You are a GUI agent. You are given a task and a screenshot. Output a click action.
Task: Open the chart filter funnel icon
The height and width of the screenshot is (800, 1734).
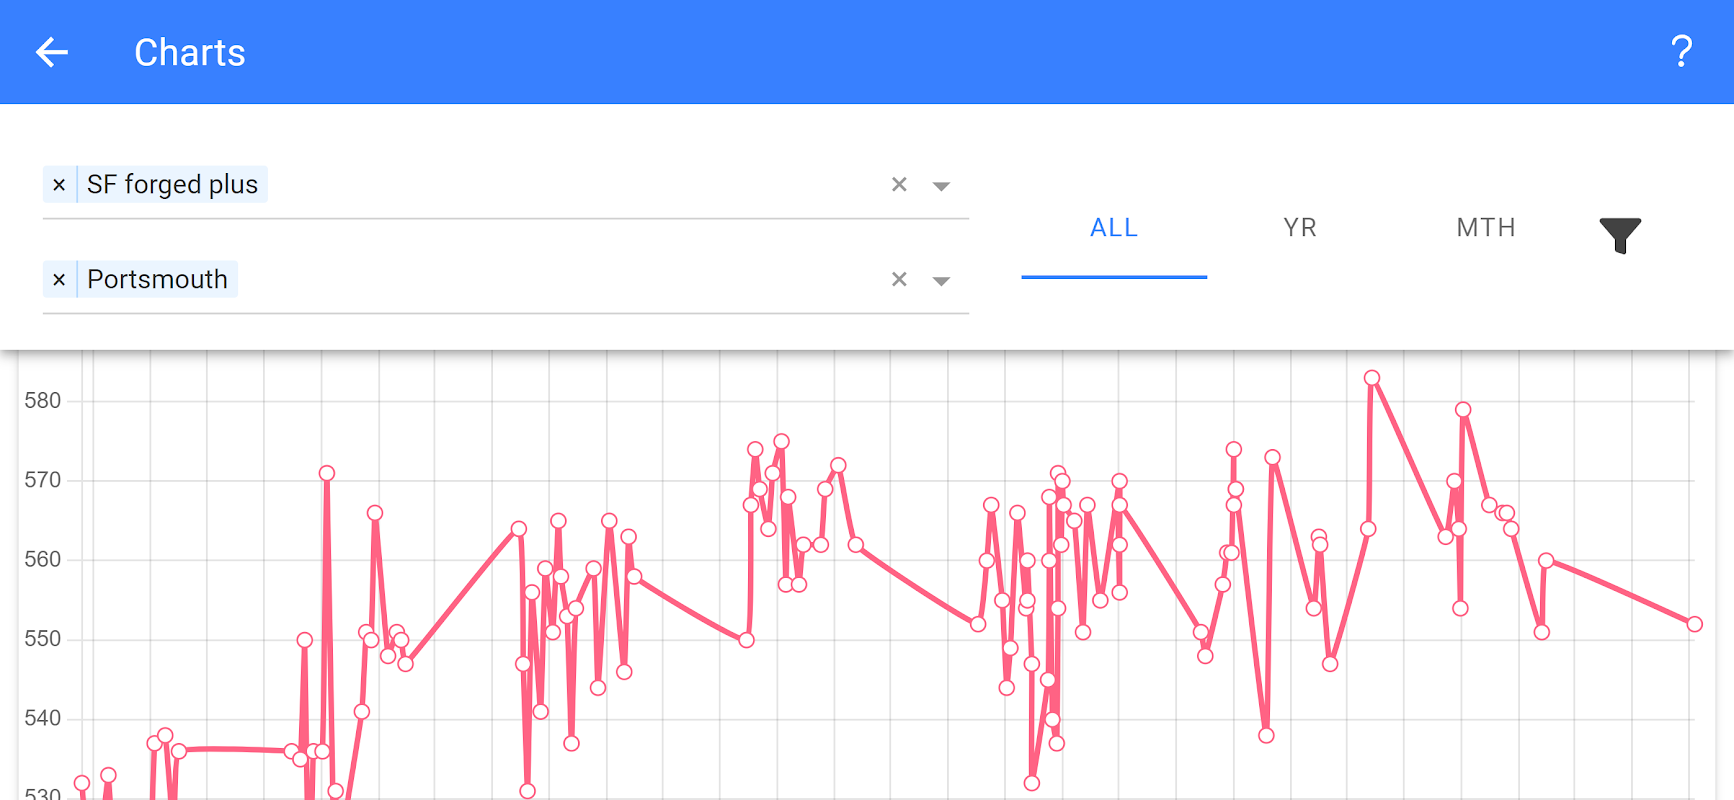click(x=1620, y=235)
